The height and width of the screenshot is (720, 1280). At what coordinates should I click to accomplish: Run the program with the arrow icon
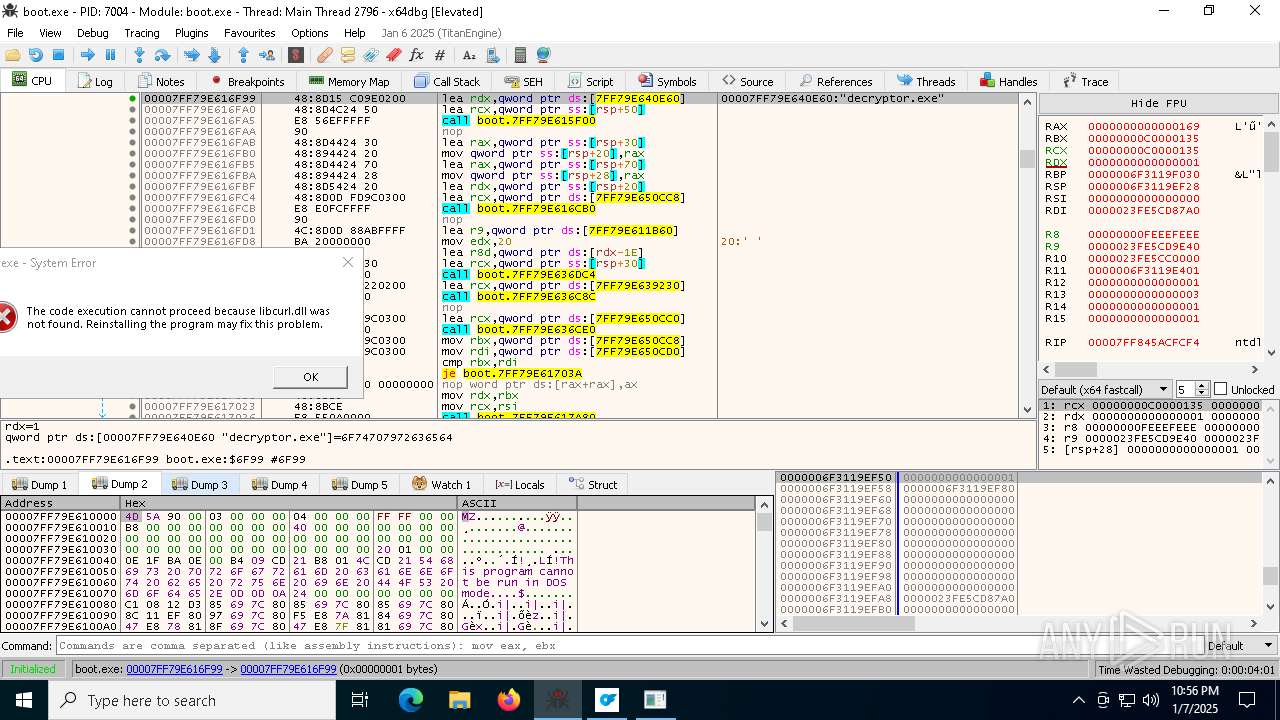click(88, 55)
